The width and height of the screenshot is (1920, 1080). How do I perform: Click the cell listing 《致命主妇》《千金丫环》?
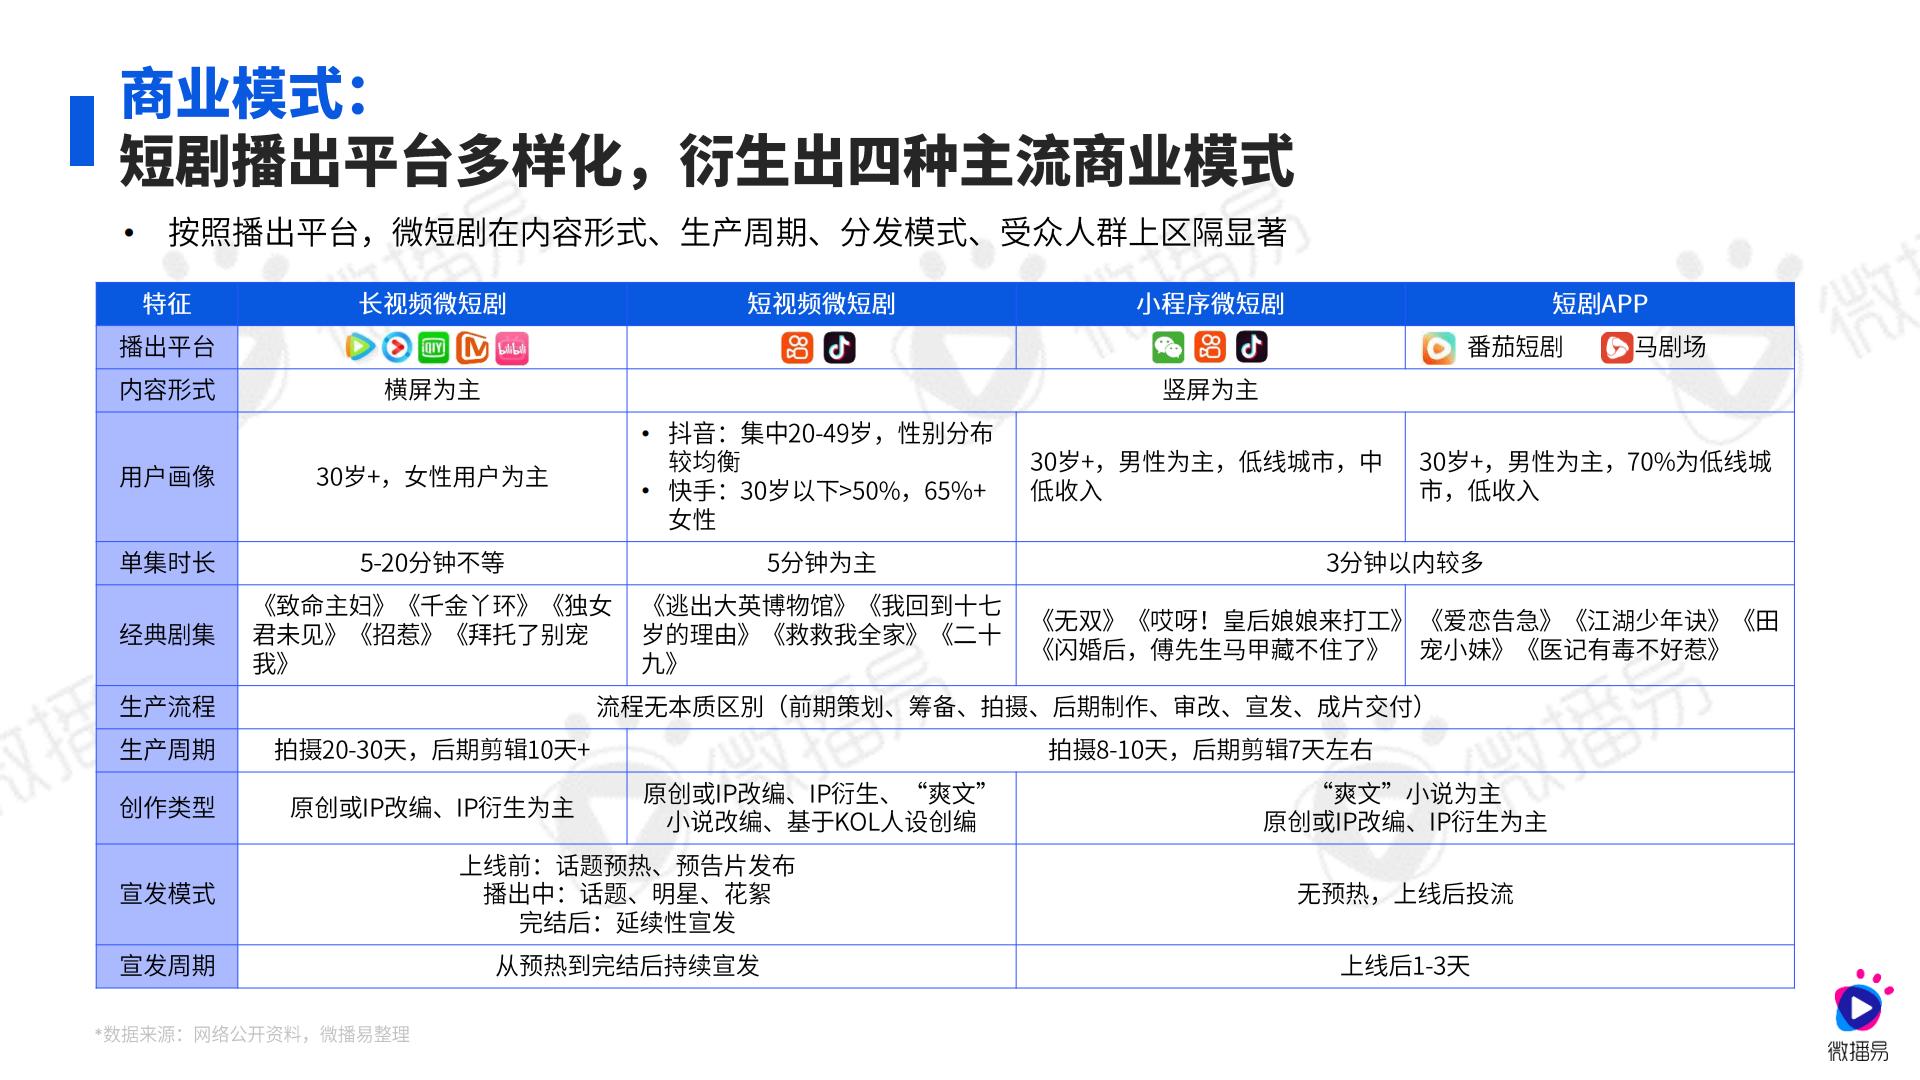[x=432, y=635]
